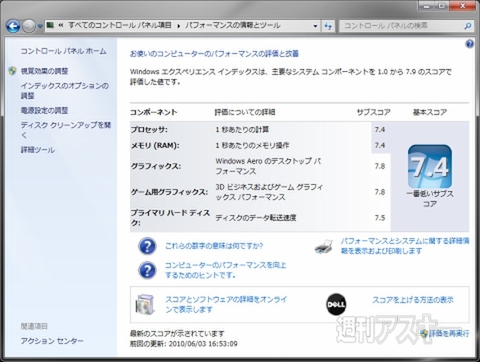Open 電源設定の調整 link
Screen dimensions: 480x362
[x=44, y=110]
